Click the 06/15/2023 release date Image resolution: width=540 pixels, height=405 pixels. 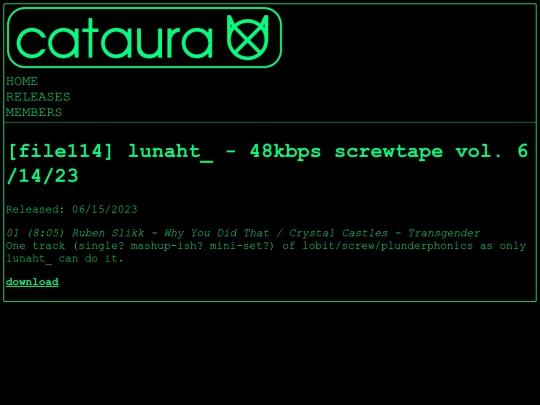click(x=105, y=209)
